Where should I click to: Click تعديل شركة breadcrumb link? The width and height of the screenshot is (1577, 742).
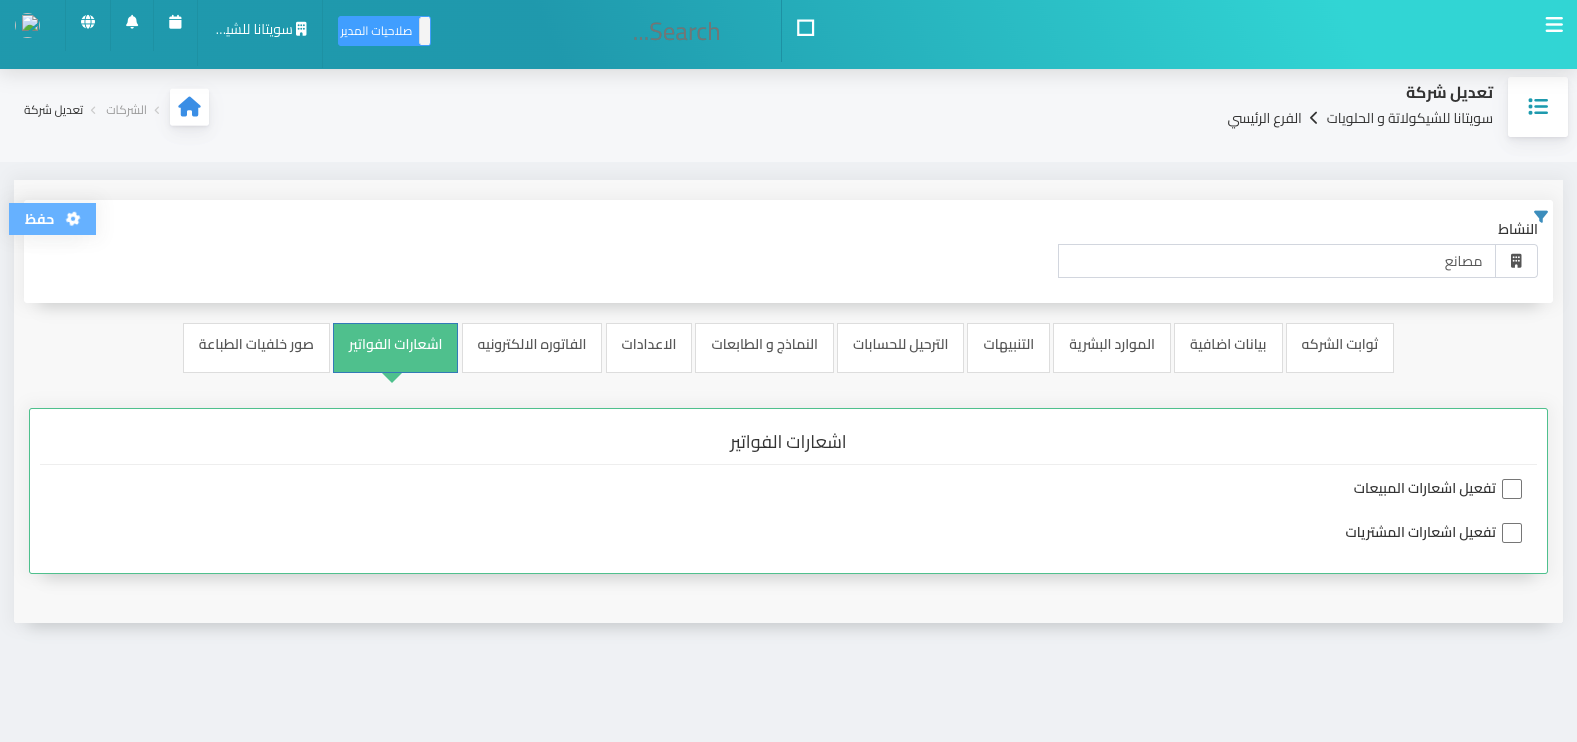53,110
